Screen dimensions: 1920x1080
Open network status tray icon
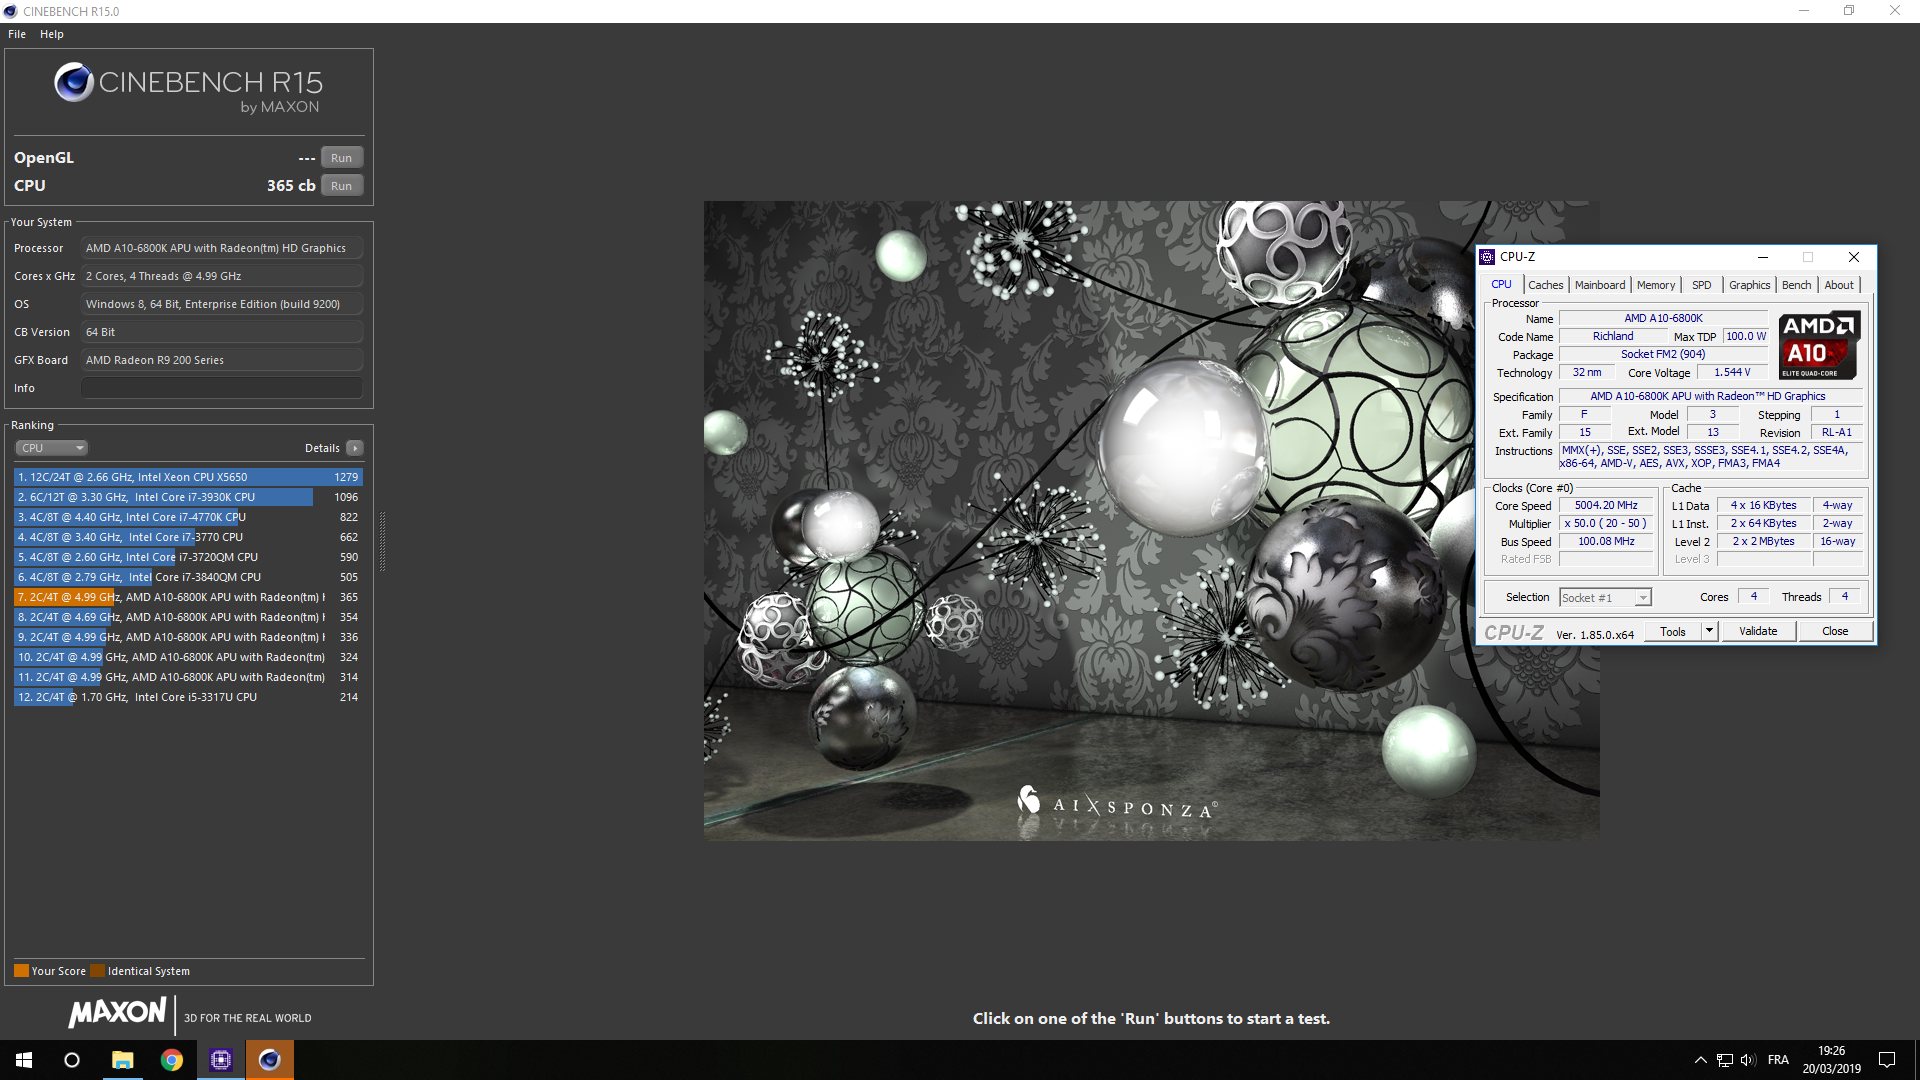[1725, 1060]
